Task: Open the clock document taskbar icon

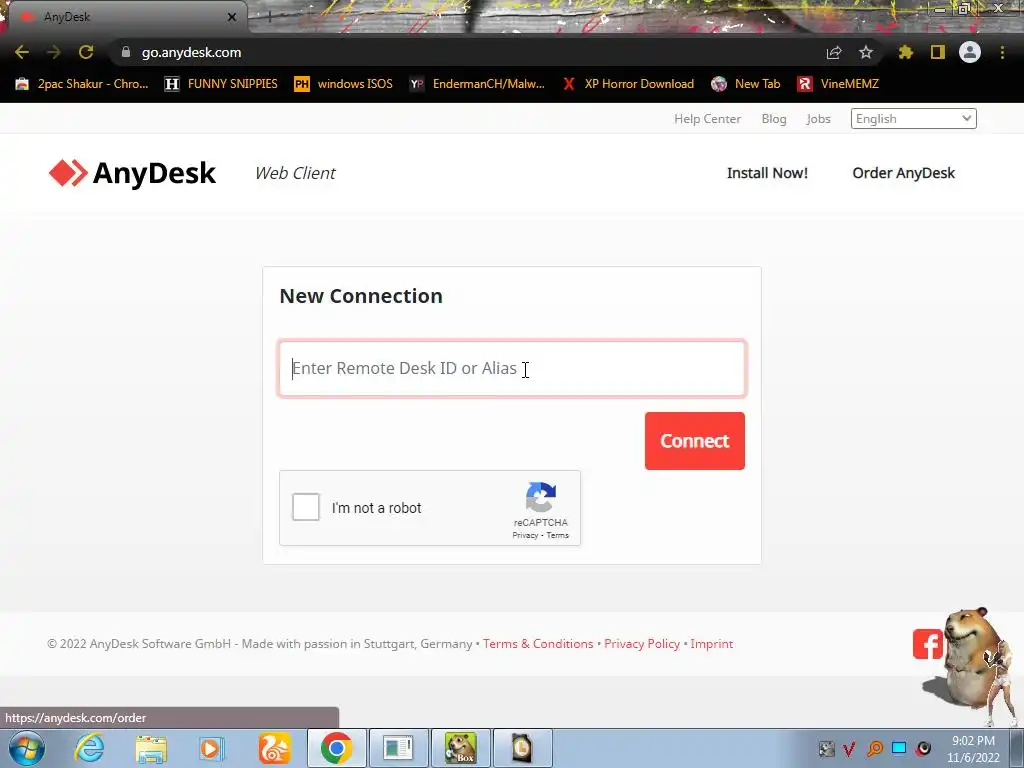Action: point(522,748)
